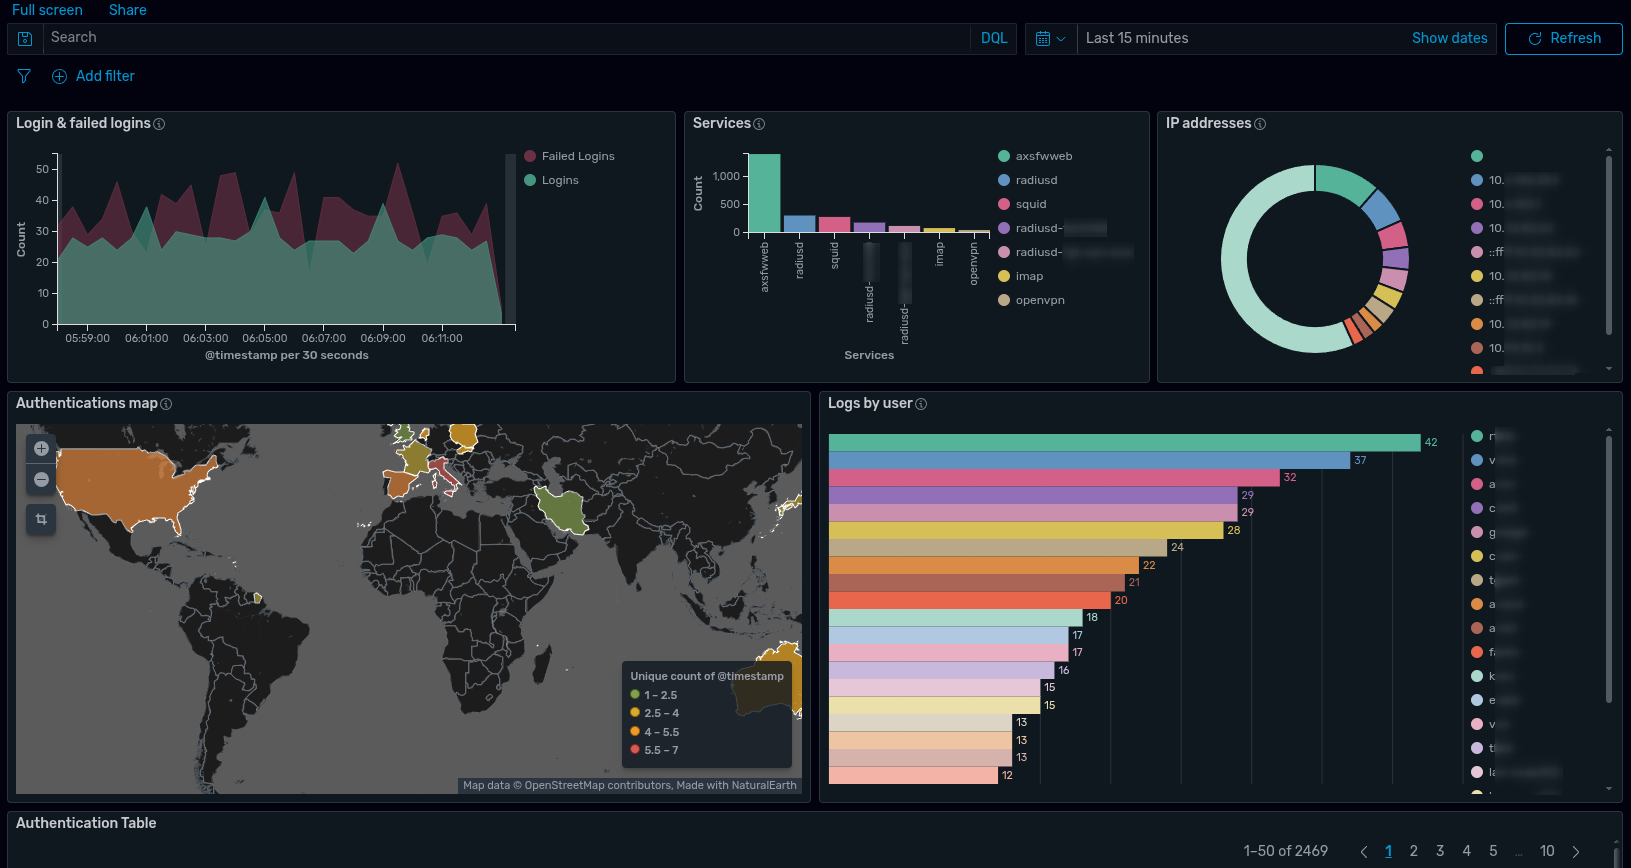Open the filter funnel icon menu
Viewport: 1631px width, 868px height.
[24, 76]
